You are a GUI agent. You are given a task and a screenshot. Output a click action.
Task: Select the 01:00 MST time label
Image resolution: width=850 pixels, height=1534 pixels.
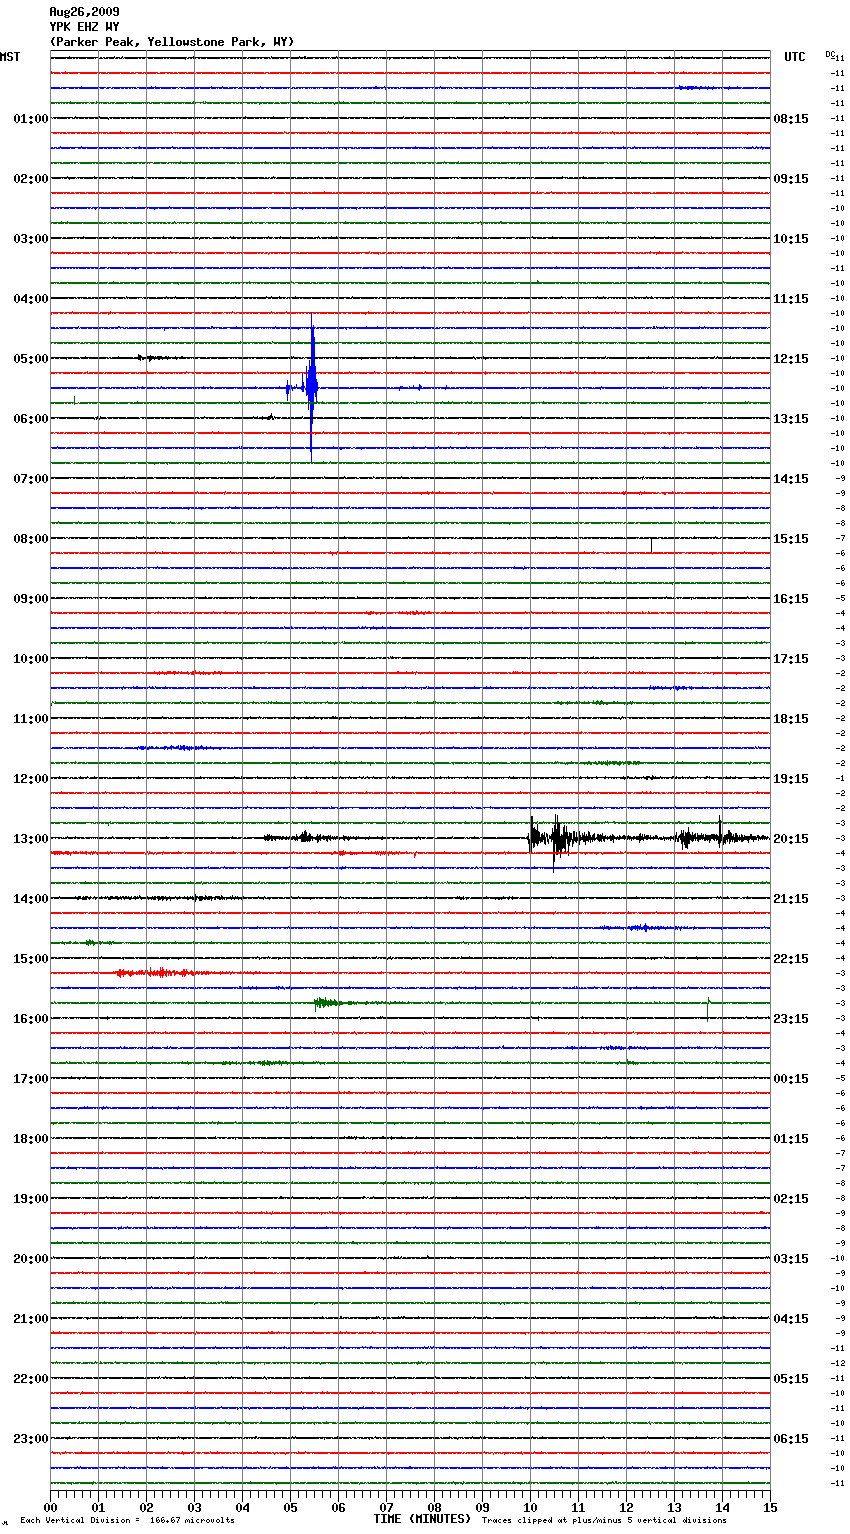coord(30,119)
